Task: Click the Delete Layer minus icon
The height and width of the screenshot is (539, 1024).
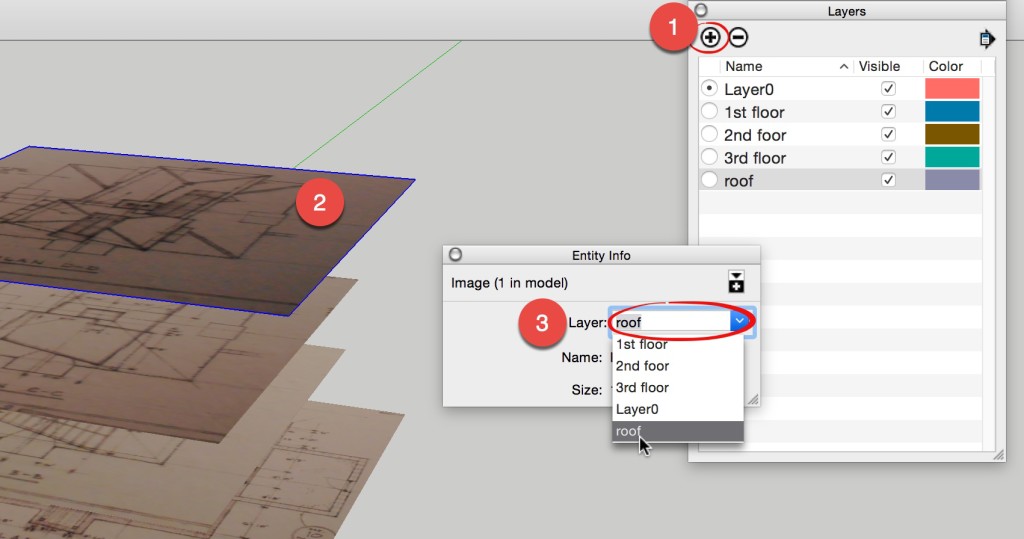Action: click(738, 38)
